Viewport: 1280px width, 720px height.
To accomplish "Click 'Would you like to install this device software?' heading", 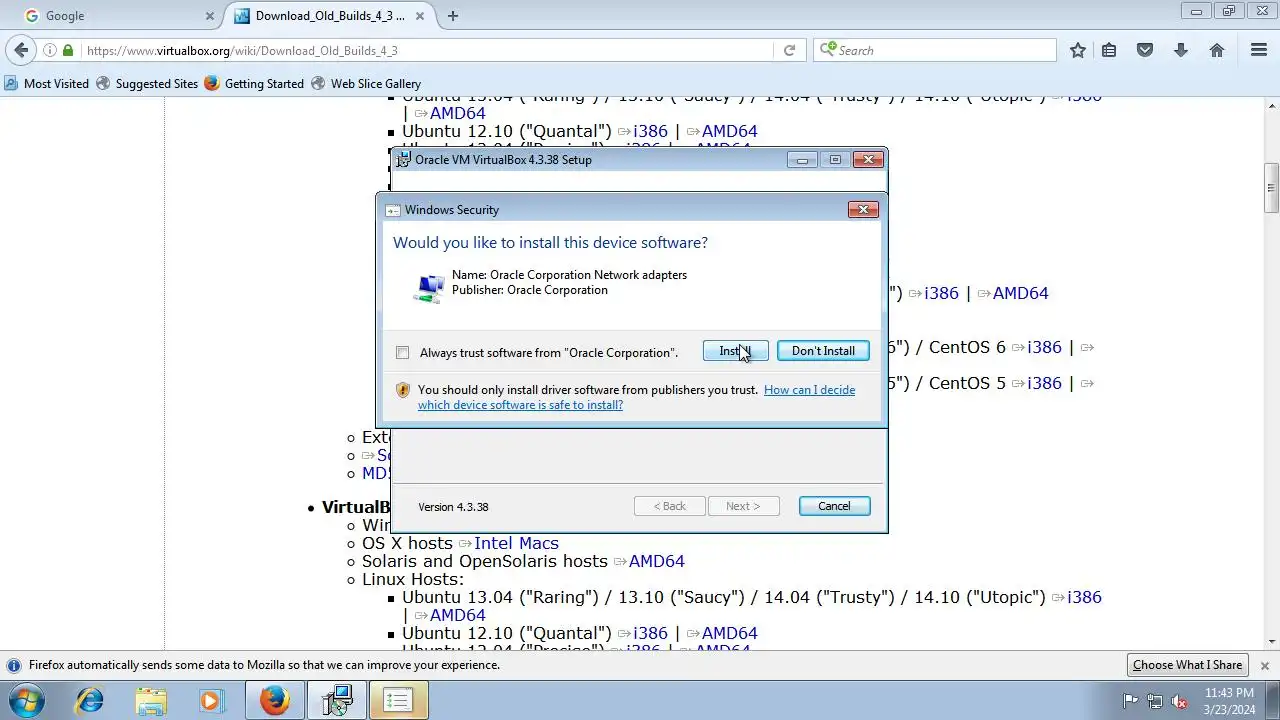I will [x=550, y=243].
